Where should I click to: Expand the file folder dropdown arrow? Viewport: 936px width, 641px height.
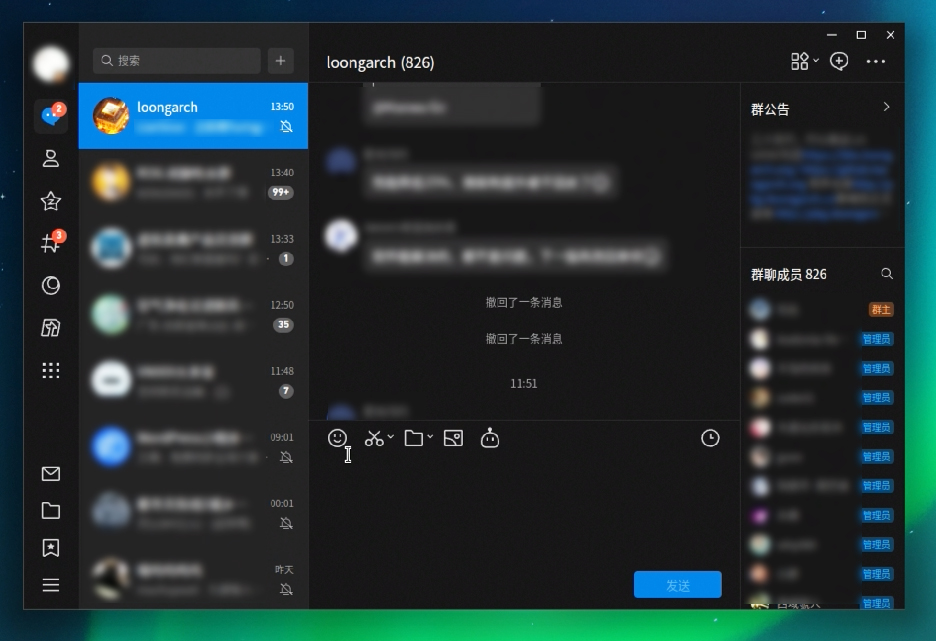click(430, 438)
